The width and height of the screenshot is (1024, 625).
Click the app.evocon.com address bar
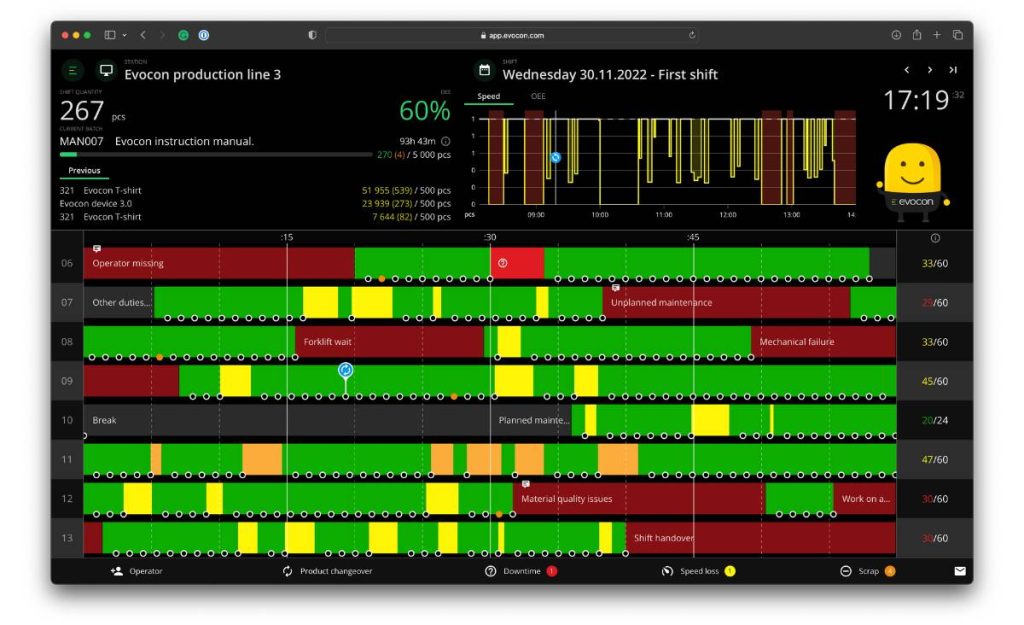tap(512, 35)
